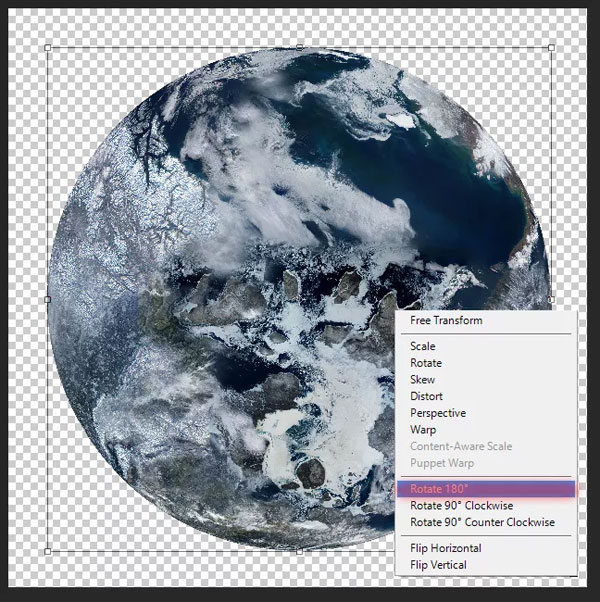
Task: Choose Free Transform from context menu
Action: tap(486, 320)
